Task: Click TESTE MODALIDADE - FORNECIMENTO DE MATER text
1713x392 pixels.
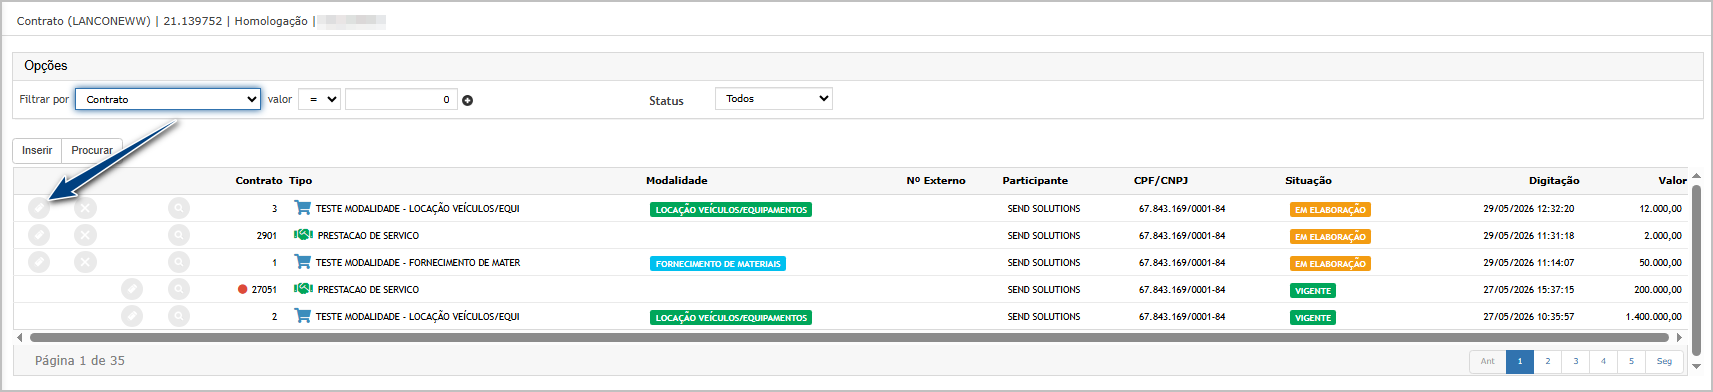Action: pos(418,263)
